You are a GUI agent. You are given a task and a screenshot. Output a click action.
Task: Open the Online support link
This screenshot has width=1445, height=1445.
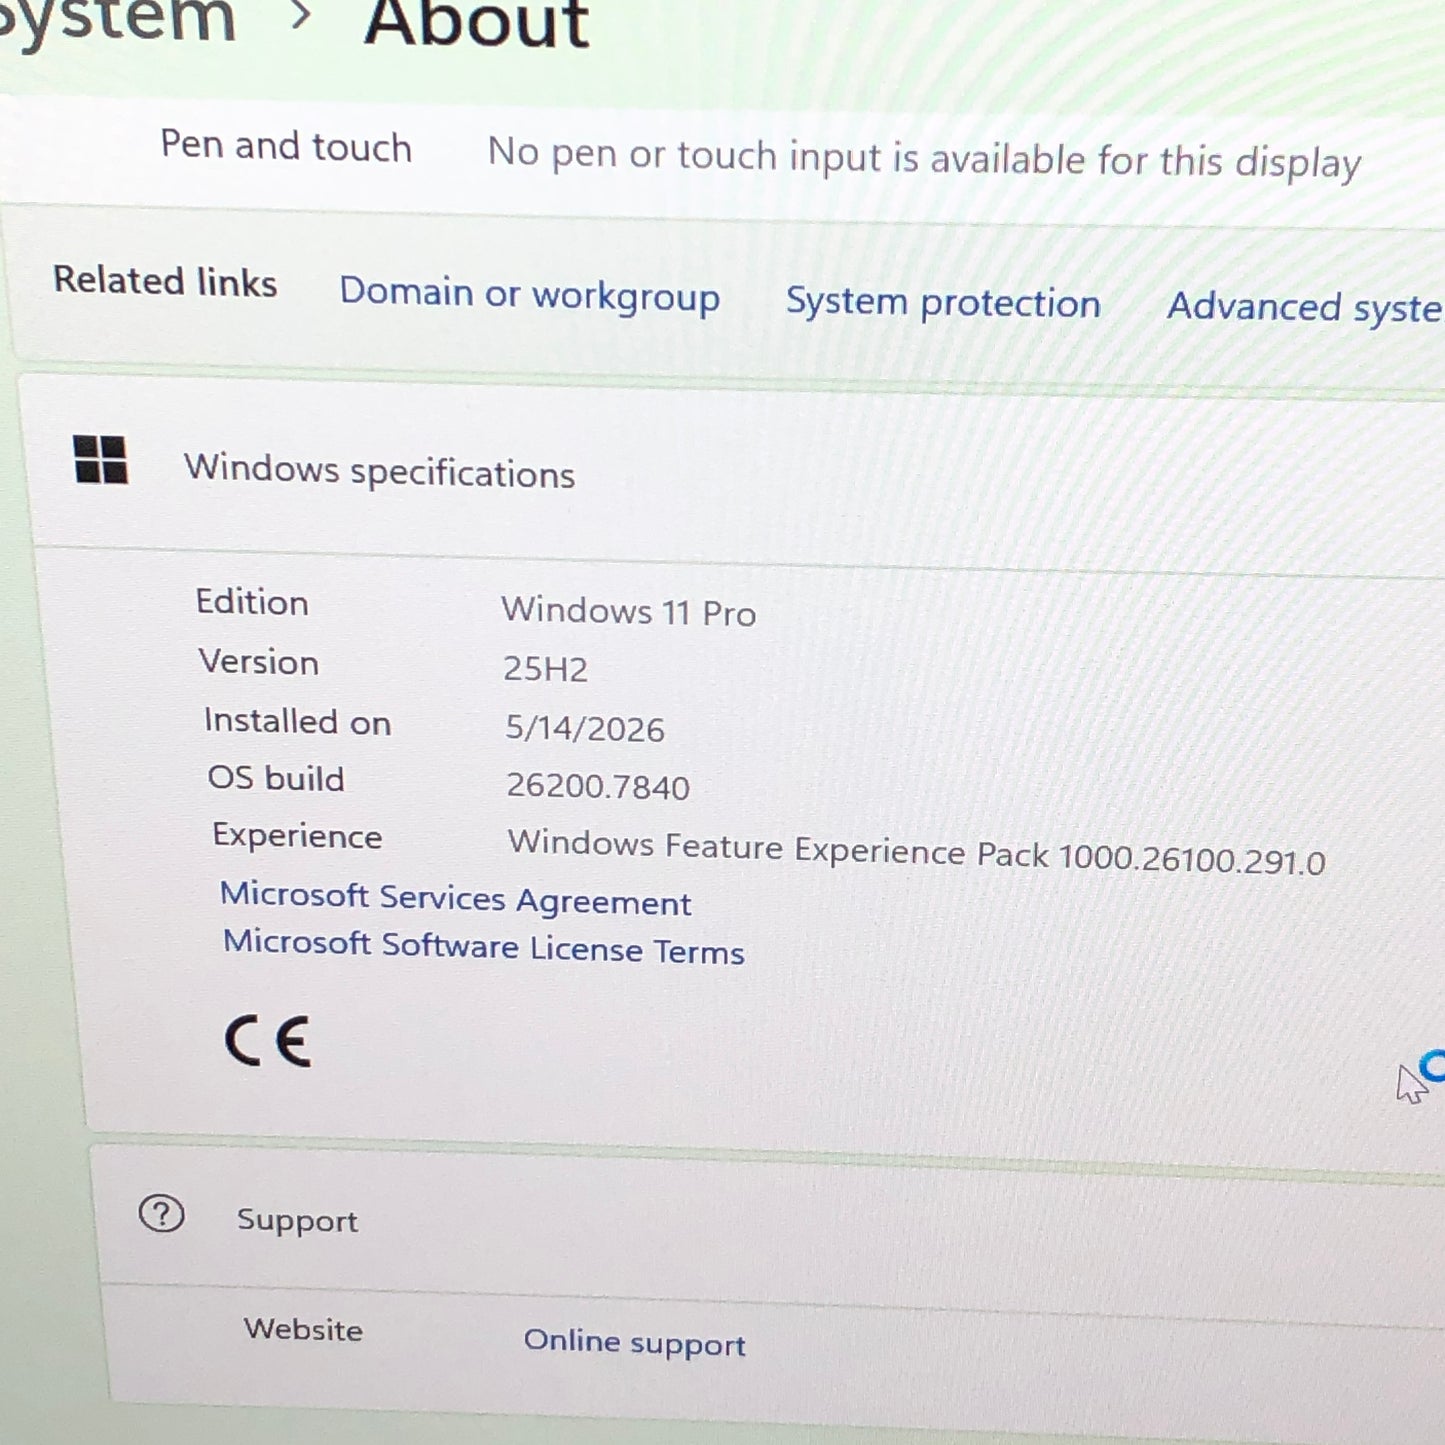(635, 1343)
